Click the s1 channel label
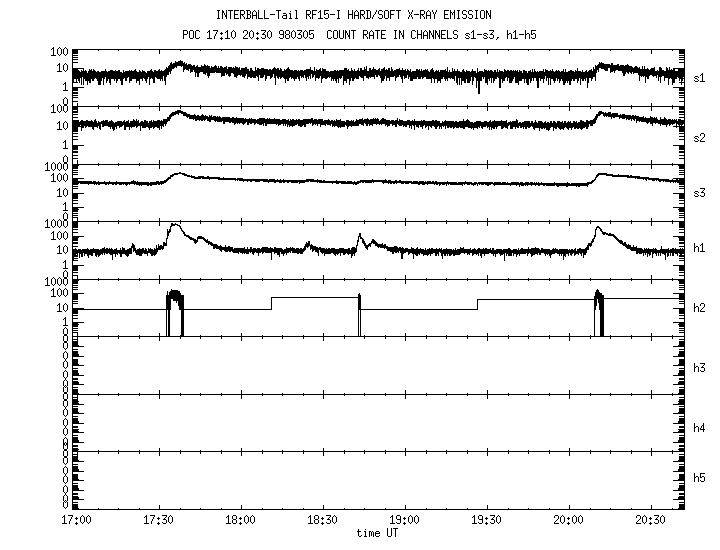This screenshot has height=550, width=720. click(x=700, y=77)
